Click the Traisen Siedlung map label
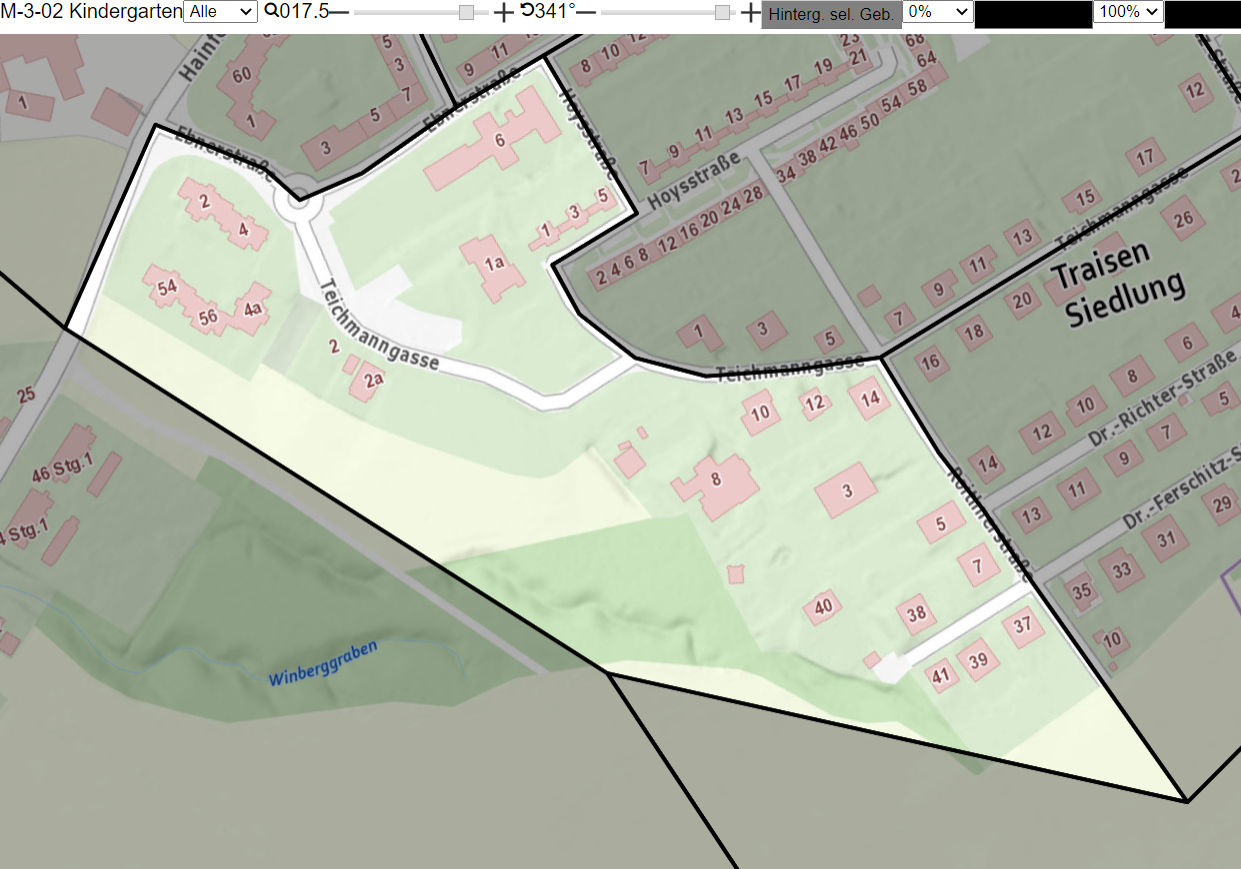 pyautogui.click(x=1118, y=283)
